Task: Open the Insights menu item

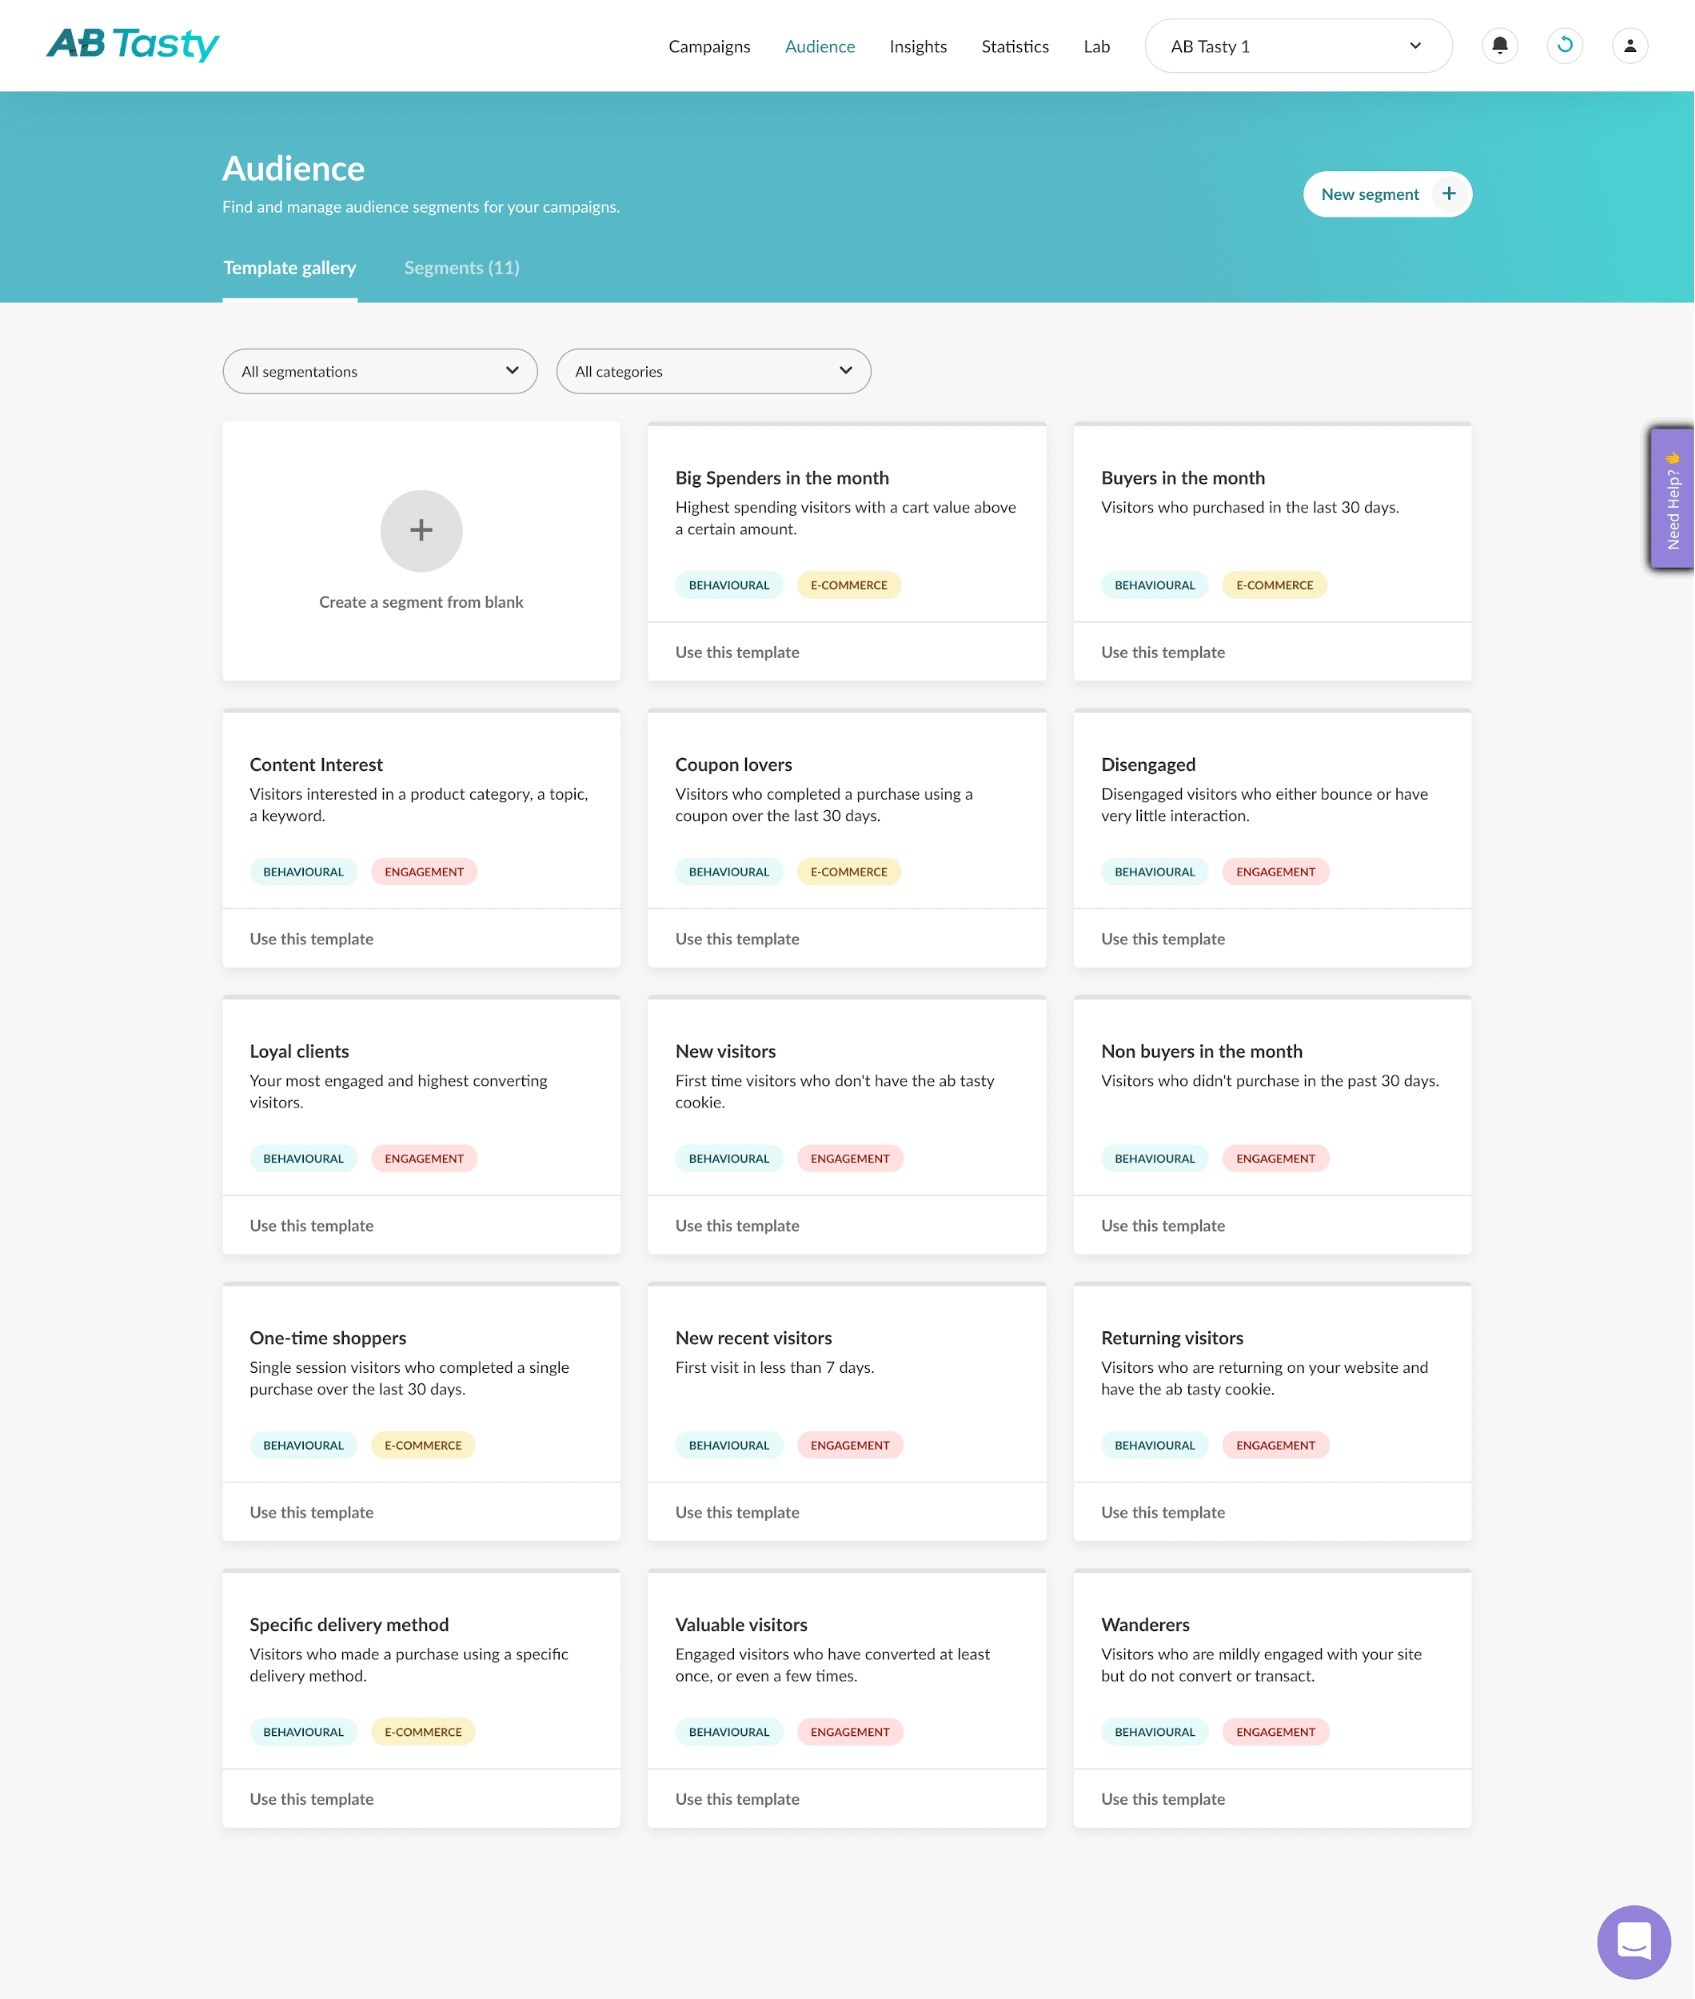Action: tap(917, 46)
